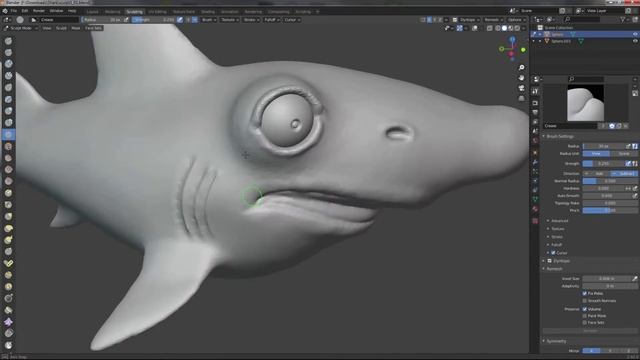The height and width of the screenshot is (360, 640).
Task: Toggle camera view icon in viewport
Action: (x=521, y=88)
